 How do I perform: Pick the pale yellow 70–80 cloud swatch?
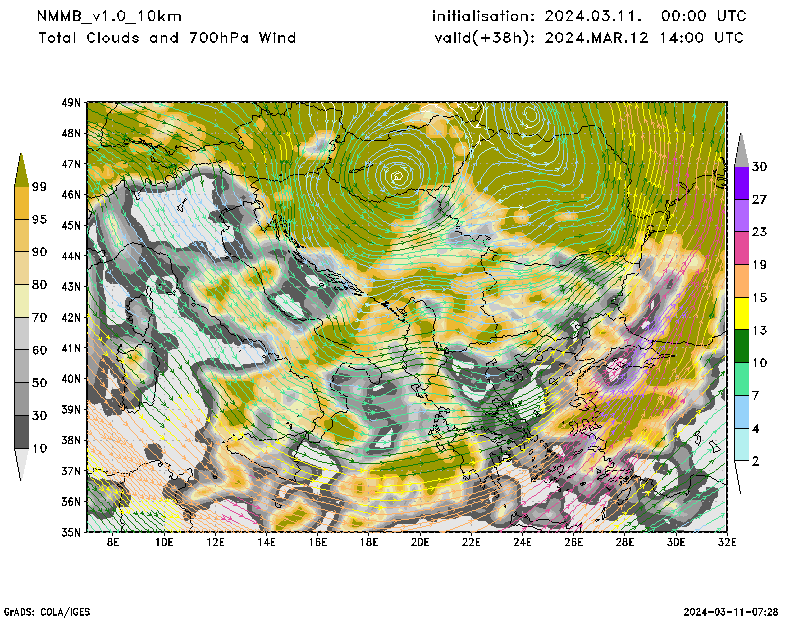[22, 301]
